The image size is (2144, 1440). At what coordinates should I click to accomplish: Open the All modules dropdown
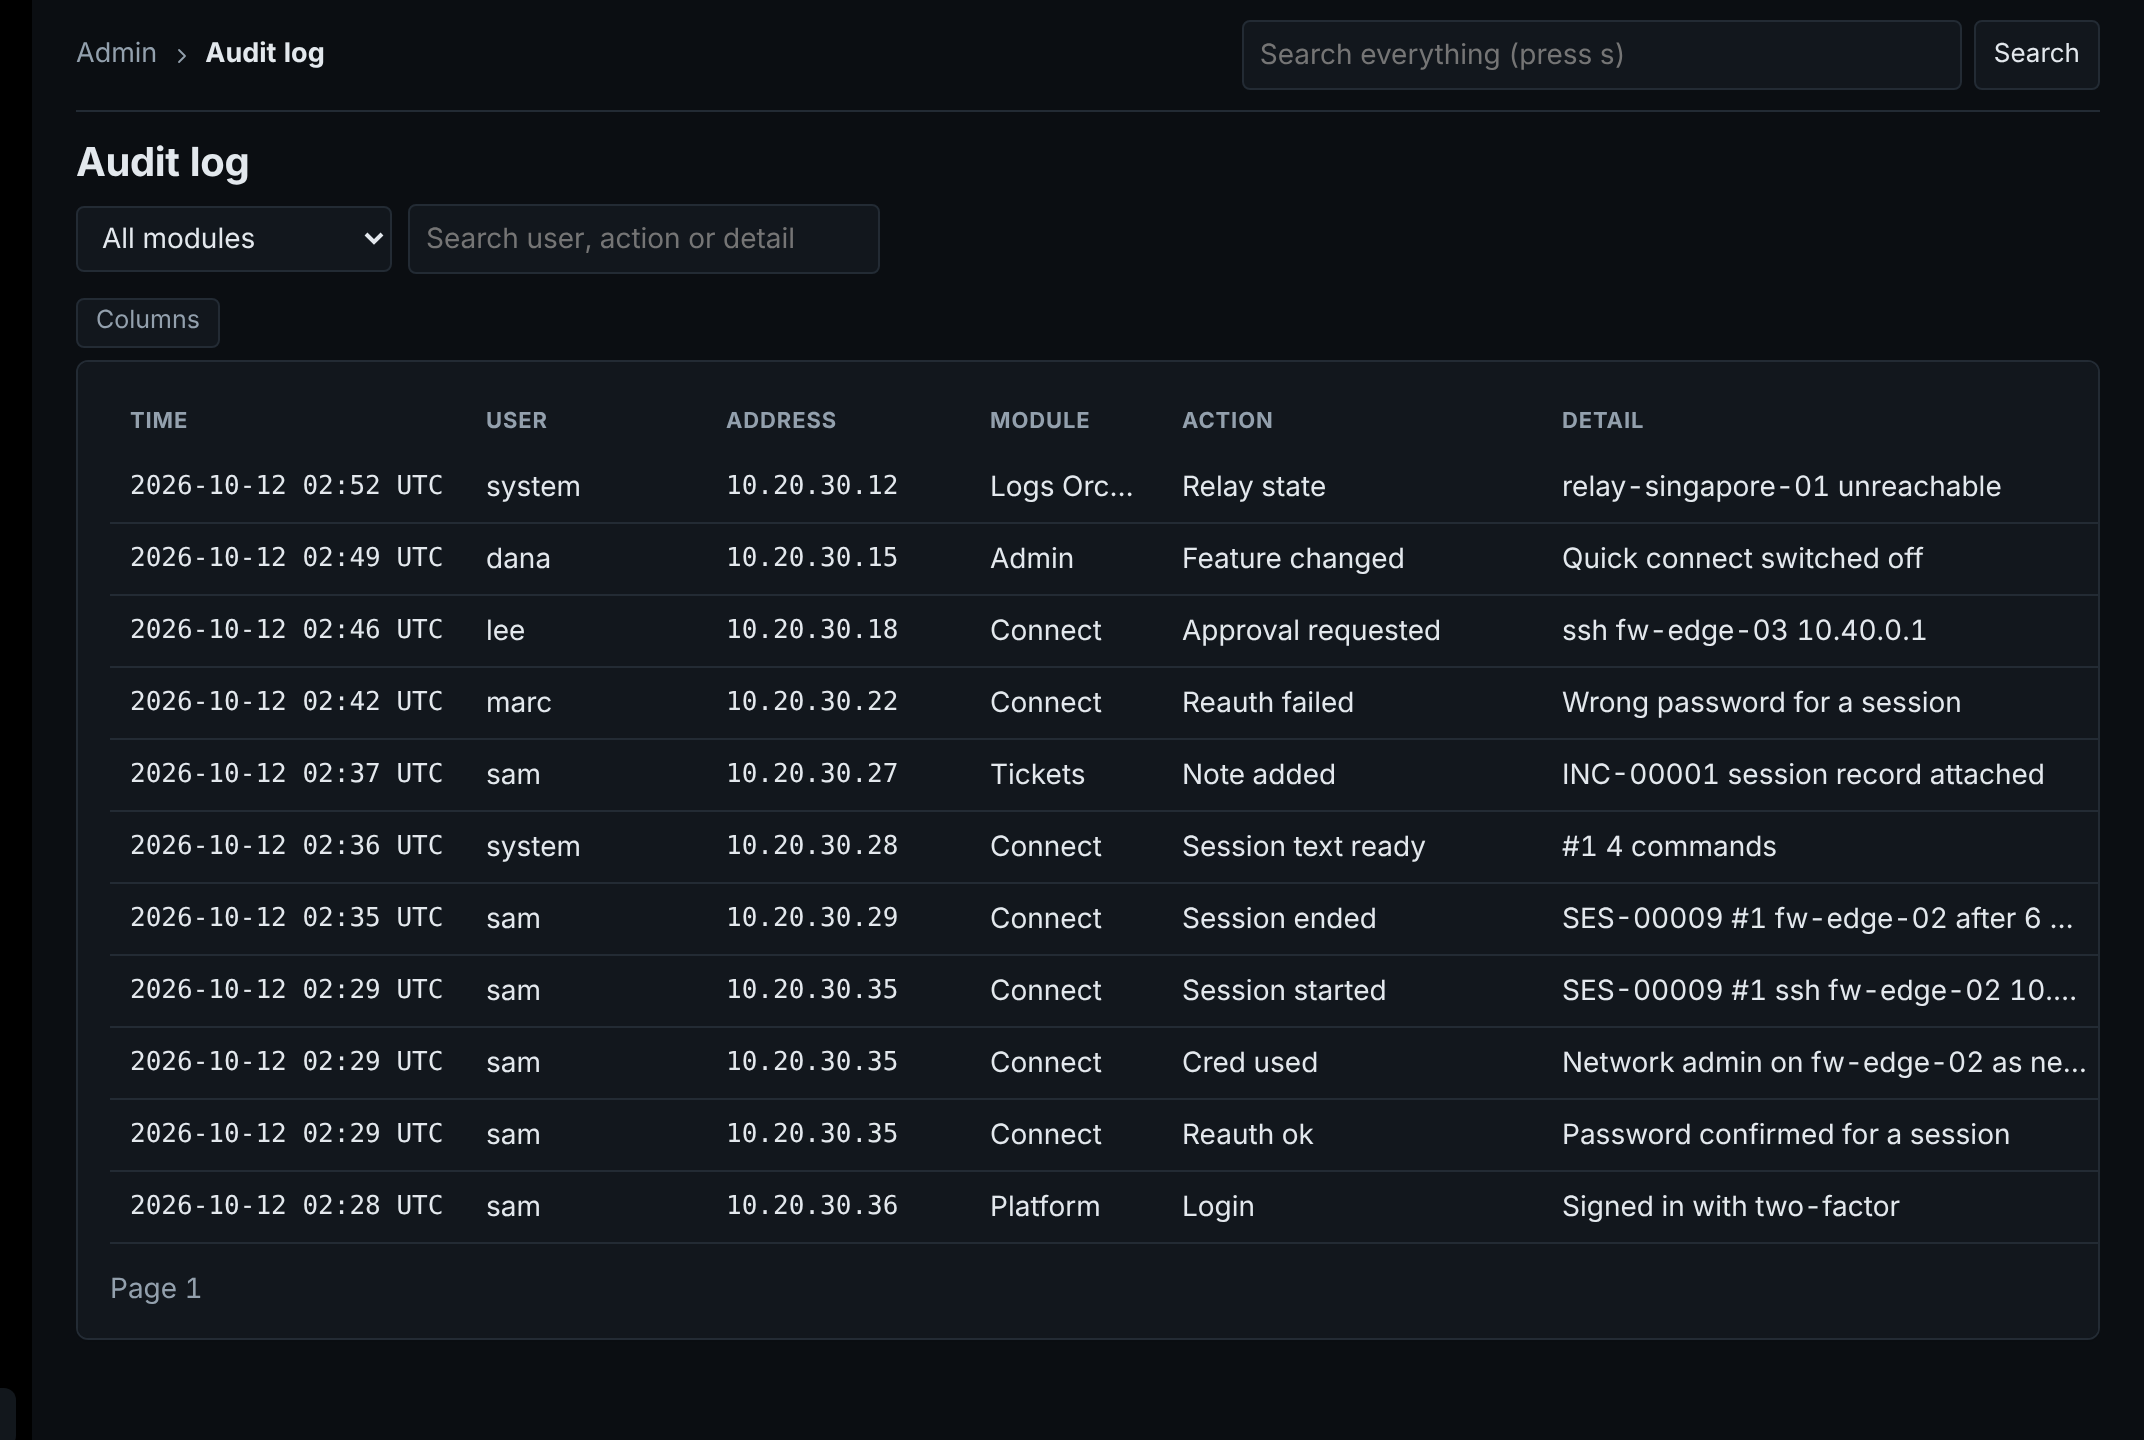click(x=234, y=239)
